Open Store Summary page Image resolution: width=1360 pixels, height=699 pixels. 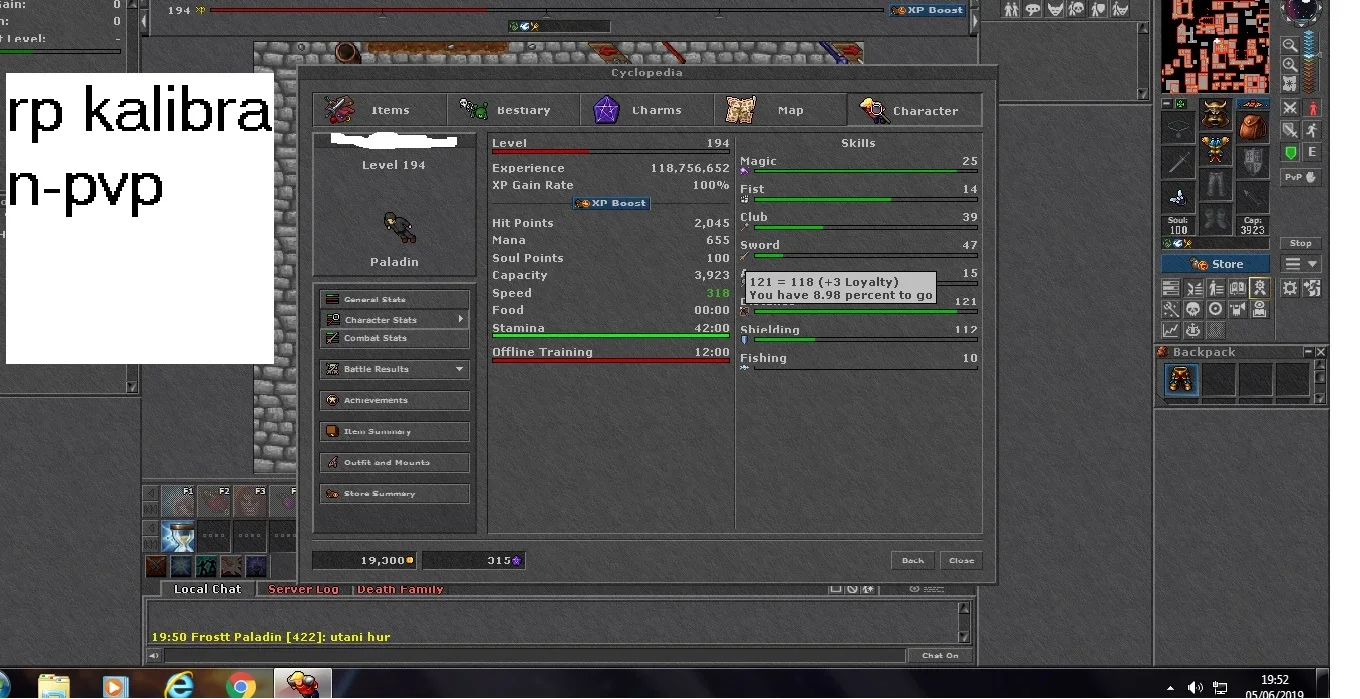point(395,493)
